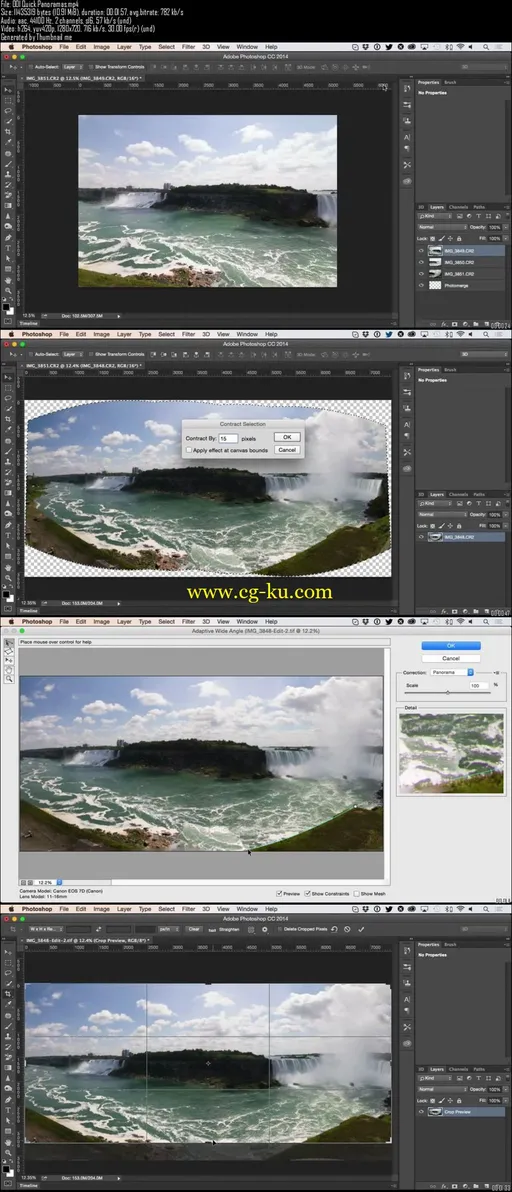This screenshot has width=512, height=1192.
Task: Open the W x H x Res preset dropdown
Action: (44, 929)
